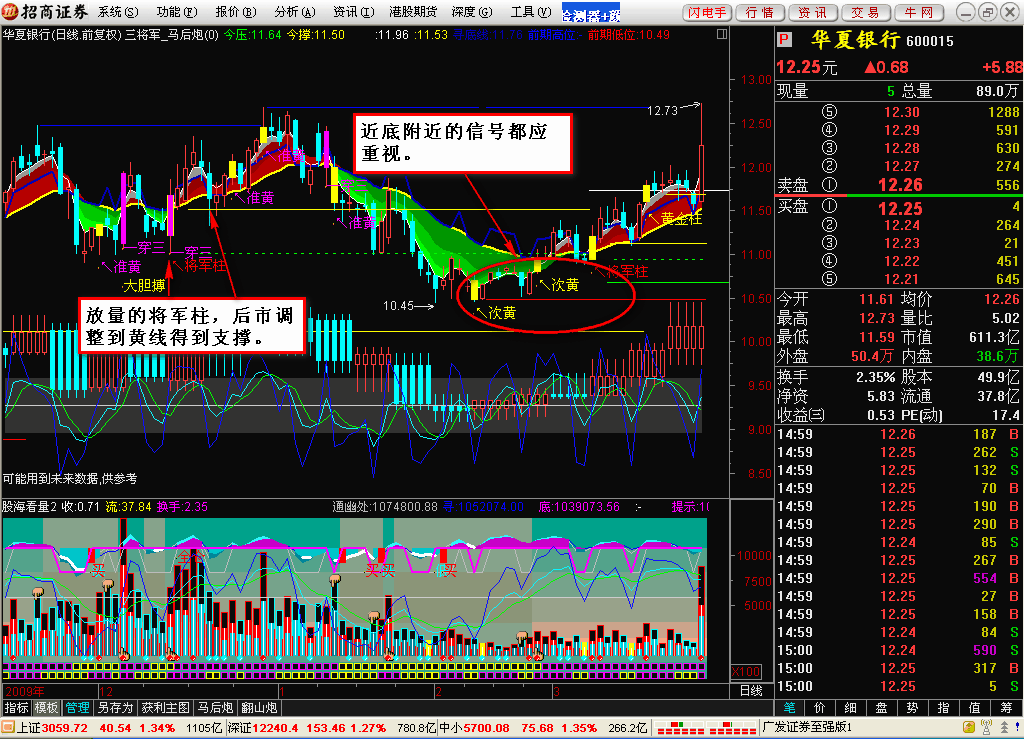The image size is (1024, 739).
Task: Click the double up-arrow icon in status bar
Action: [x=1004, y=727]
